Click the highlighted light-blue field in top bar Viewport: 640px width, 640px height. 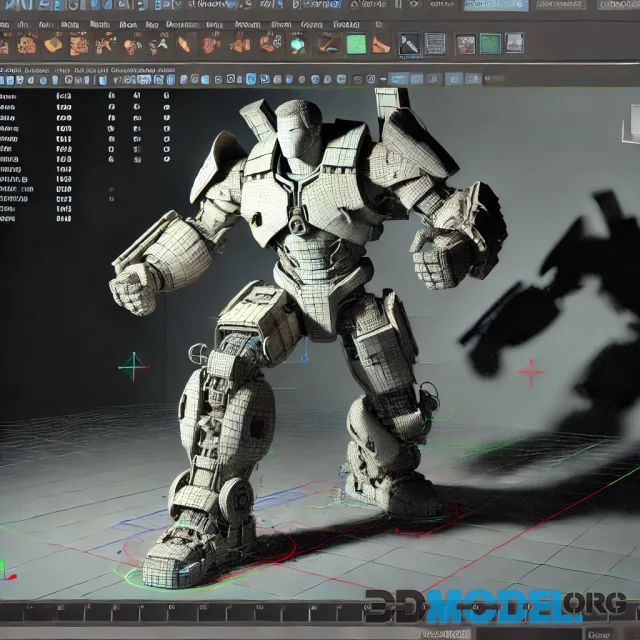(x=496, y=5)
